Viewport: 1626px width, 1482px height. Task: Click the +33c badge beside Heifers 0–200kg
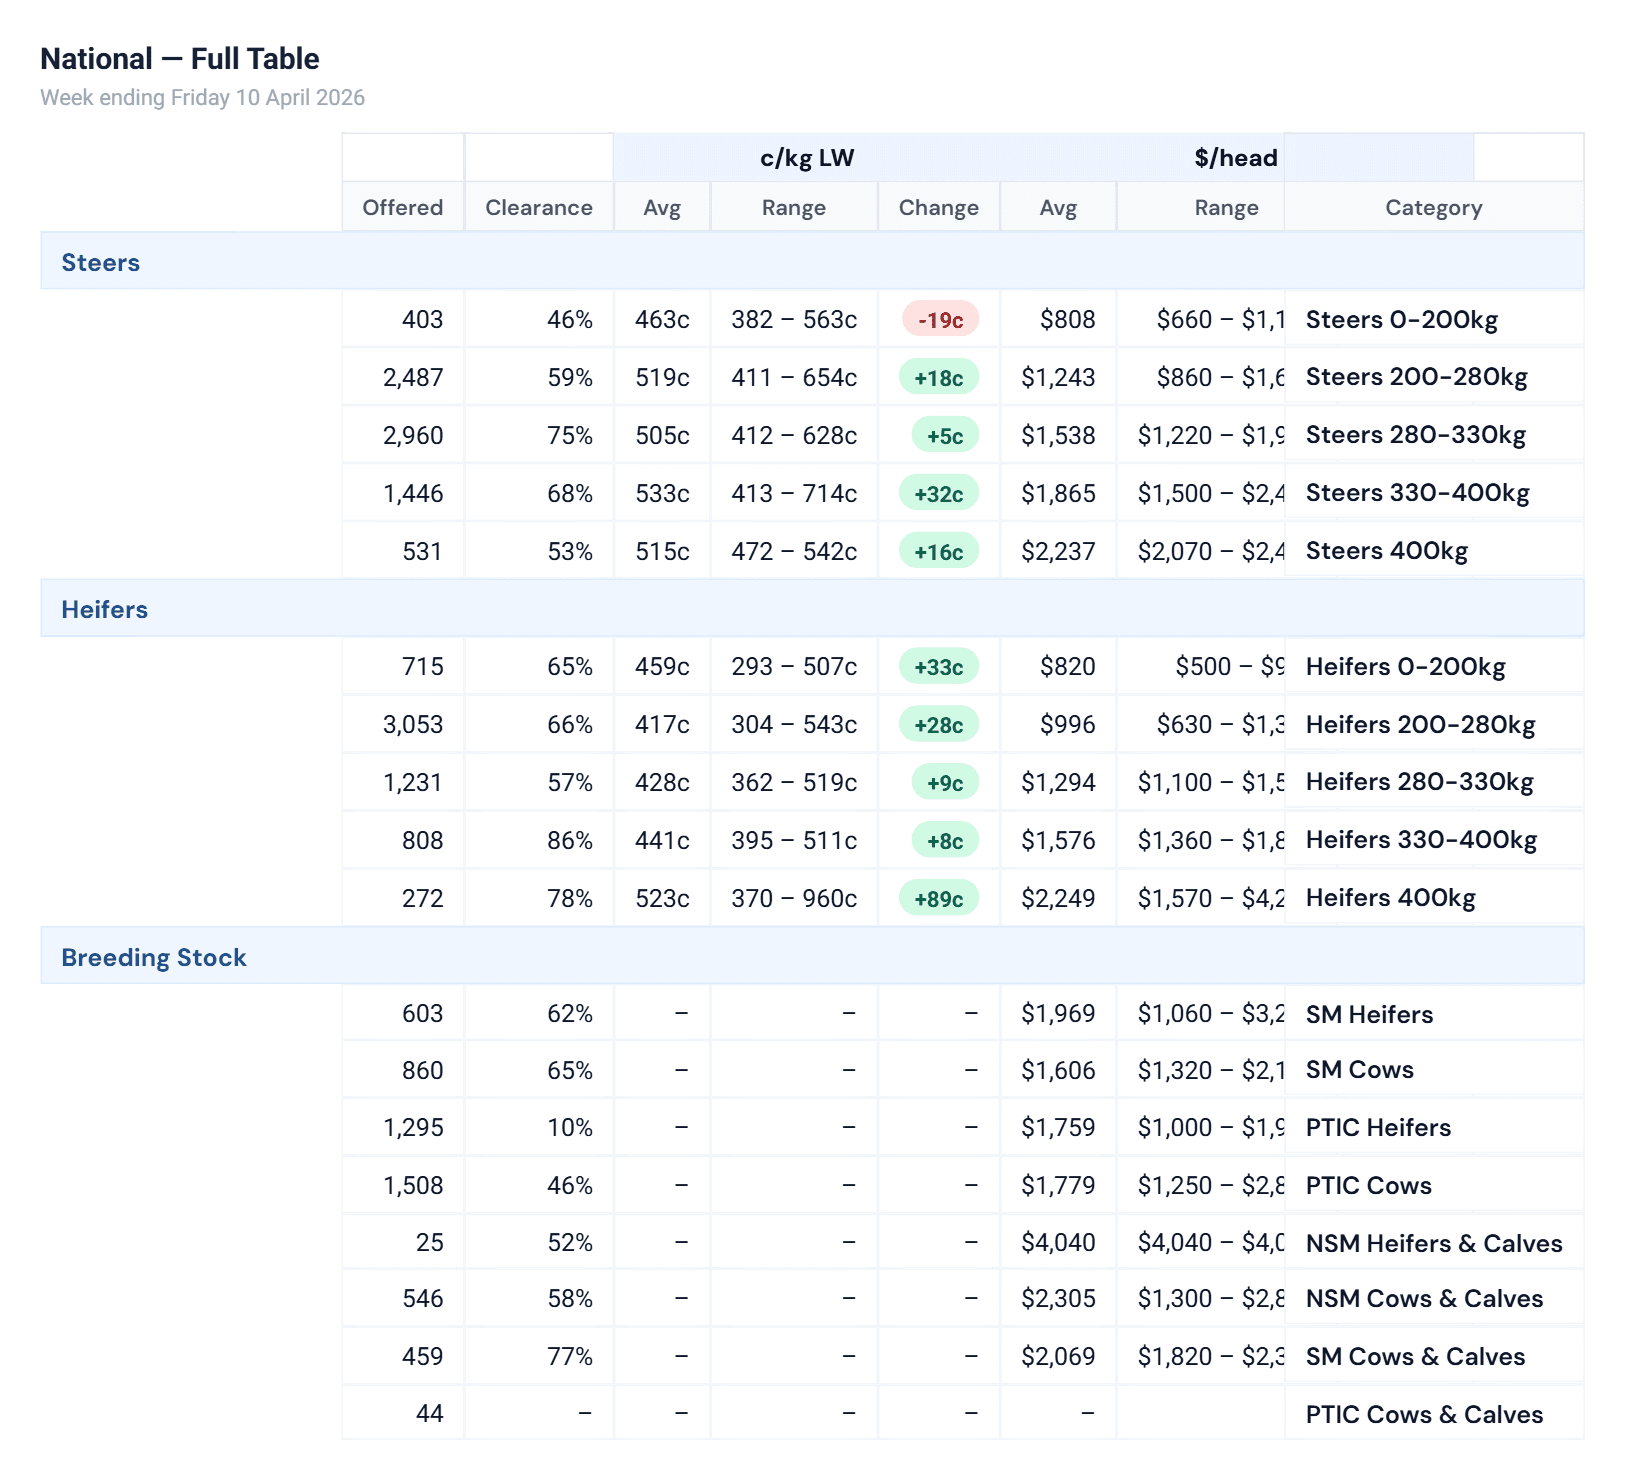click(x=937, y=666)
